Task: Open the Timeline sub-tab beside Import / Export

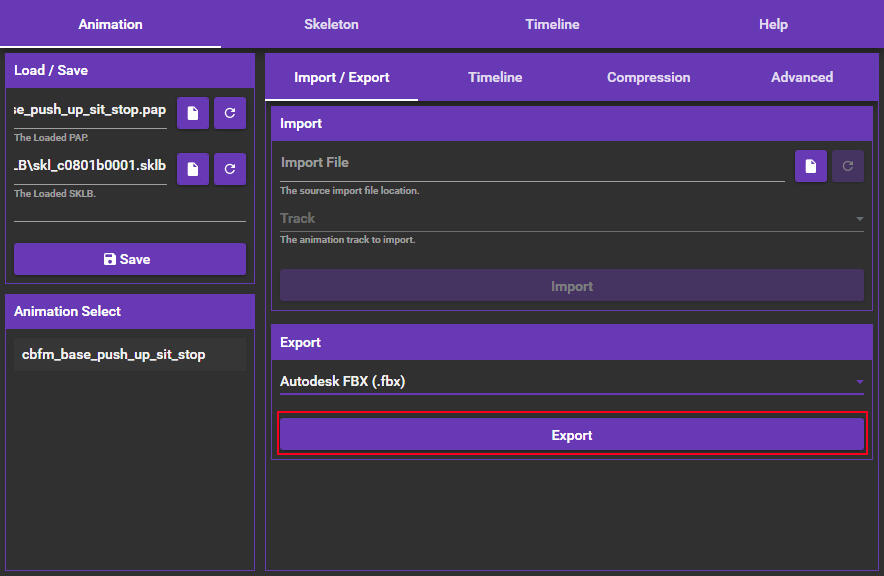Action: (x=495, y=77)
